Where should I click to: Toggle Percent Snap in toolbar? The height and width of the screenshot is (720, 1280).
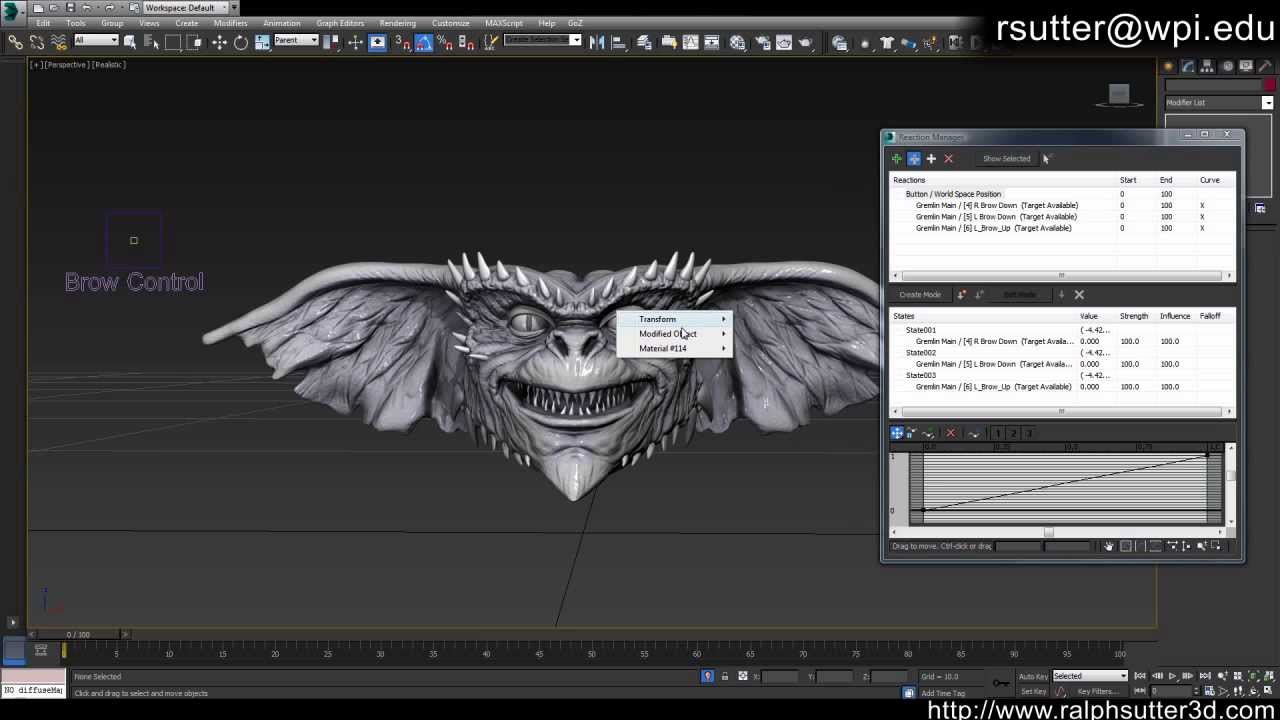pyautogui.click(x=444, y=42)
